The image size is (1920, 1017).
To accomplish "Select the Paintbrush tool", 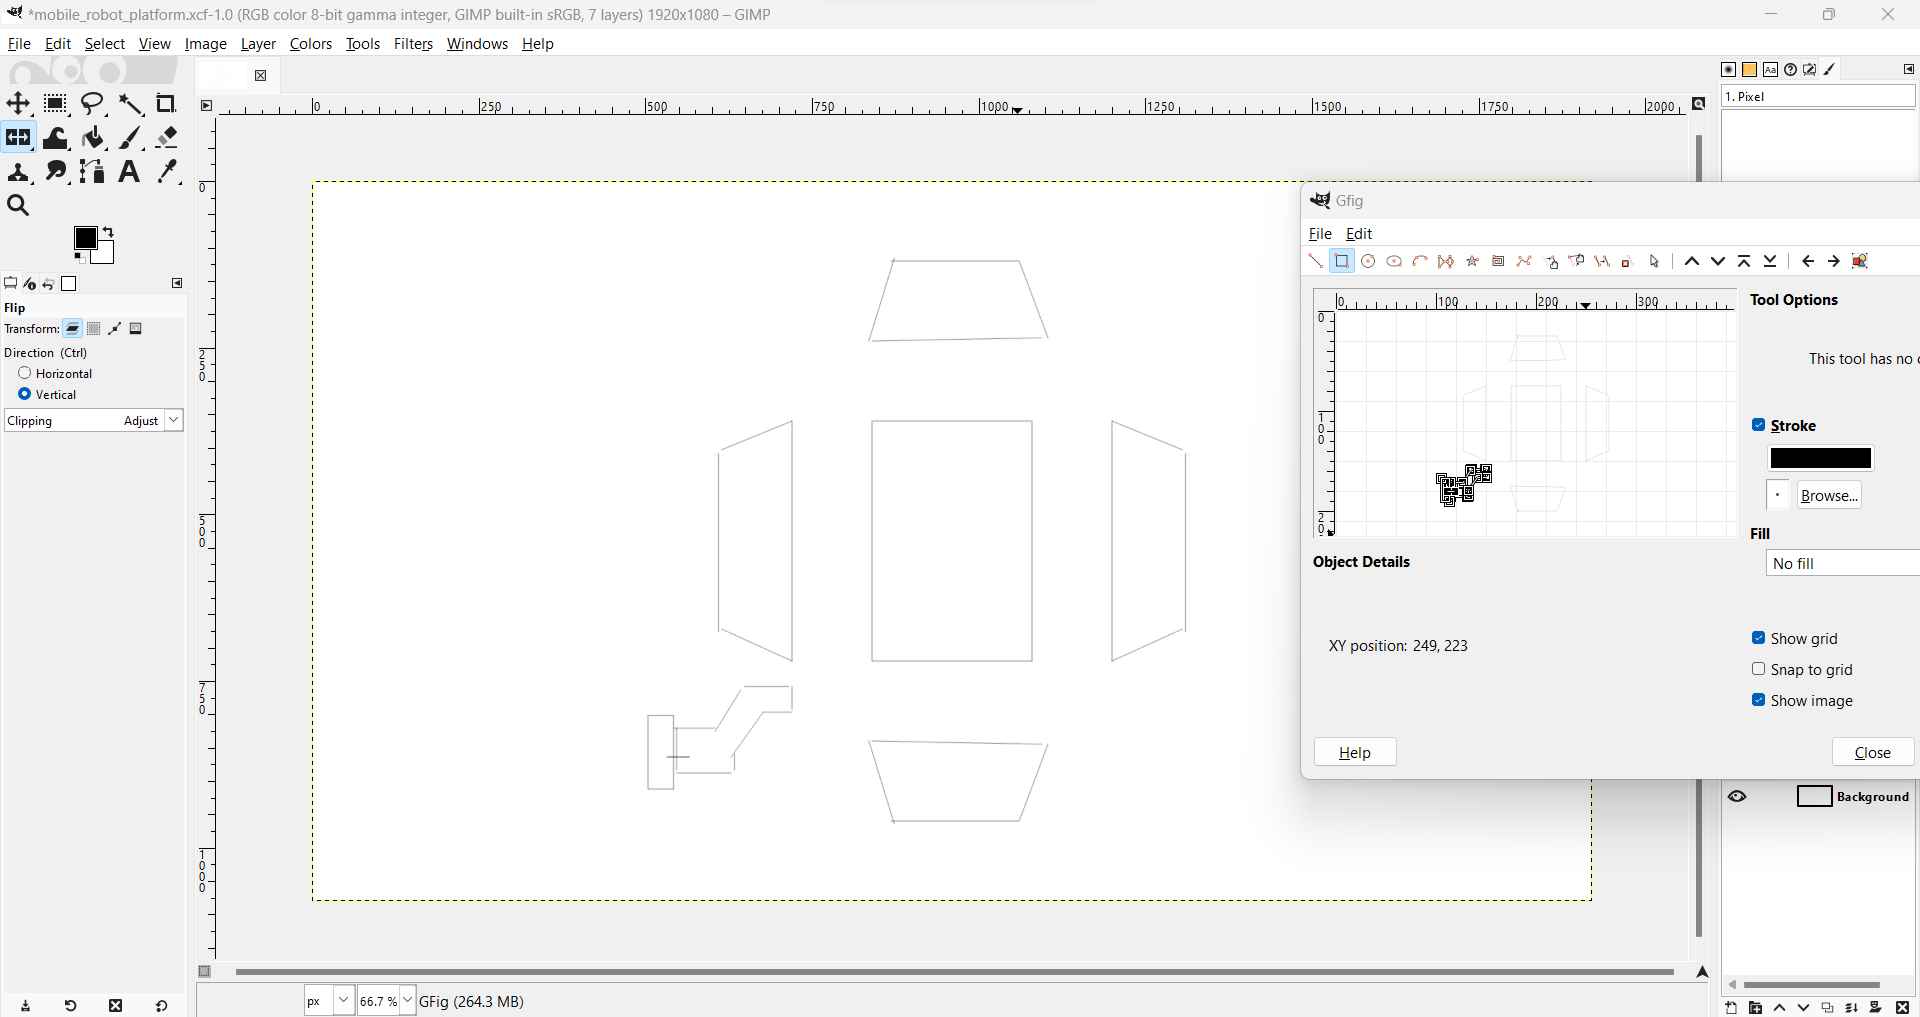I will tap(131, 138).
